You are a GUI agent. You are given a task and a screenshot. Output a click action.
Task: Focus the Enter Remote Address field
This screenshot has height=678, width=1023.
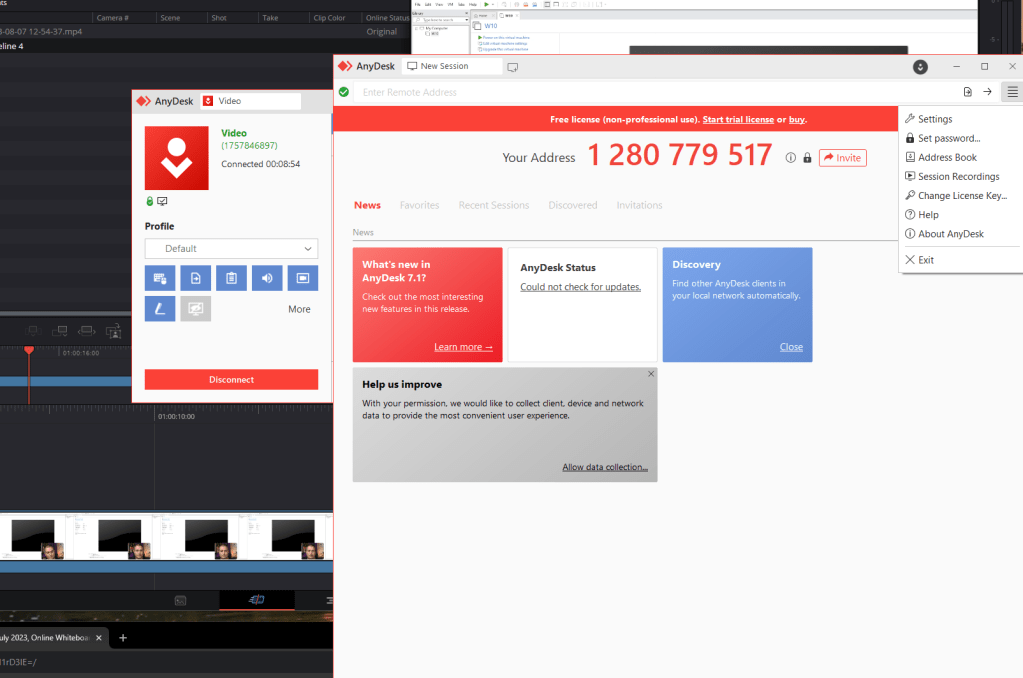click(652, 93)
